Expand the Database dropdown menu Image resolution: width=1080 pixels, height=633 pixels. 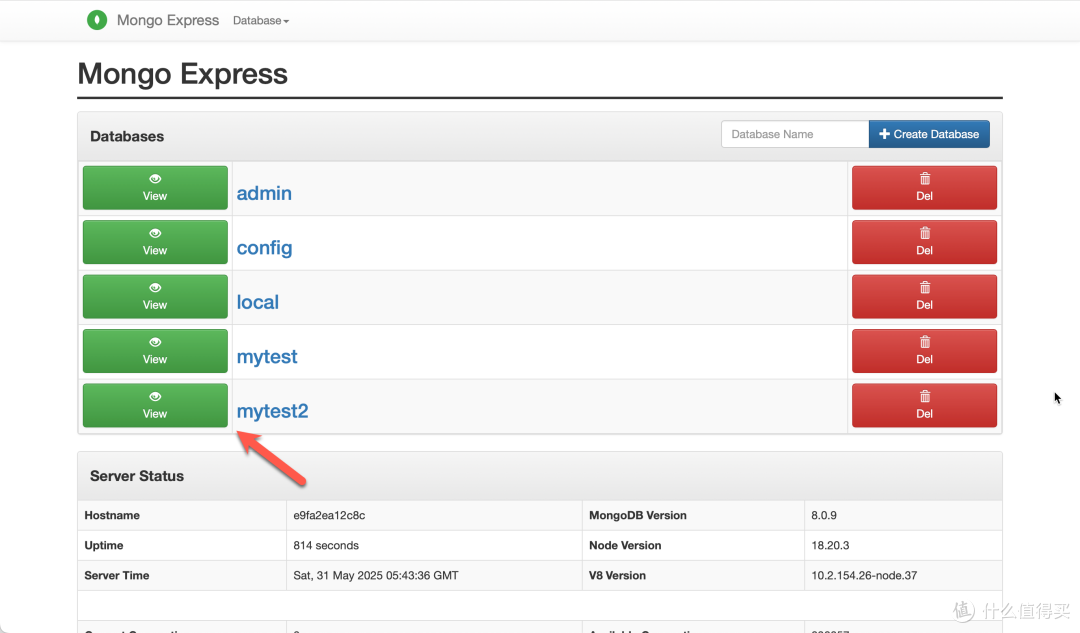pyautogui.click(x=260, y=21)
